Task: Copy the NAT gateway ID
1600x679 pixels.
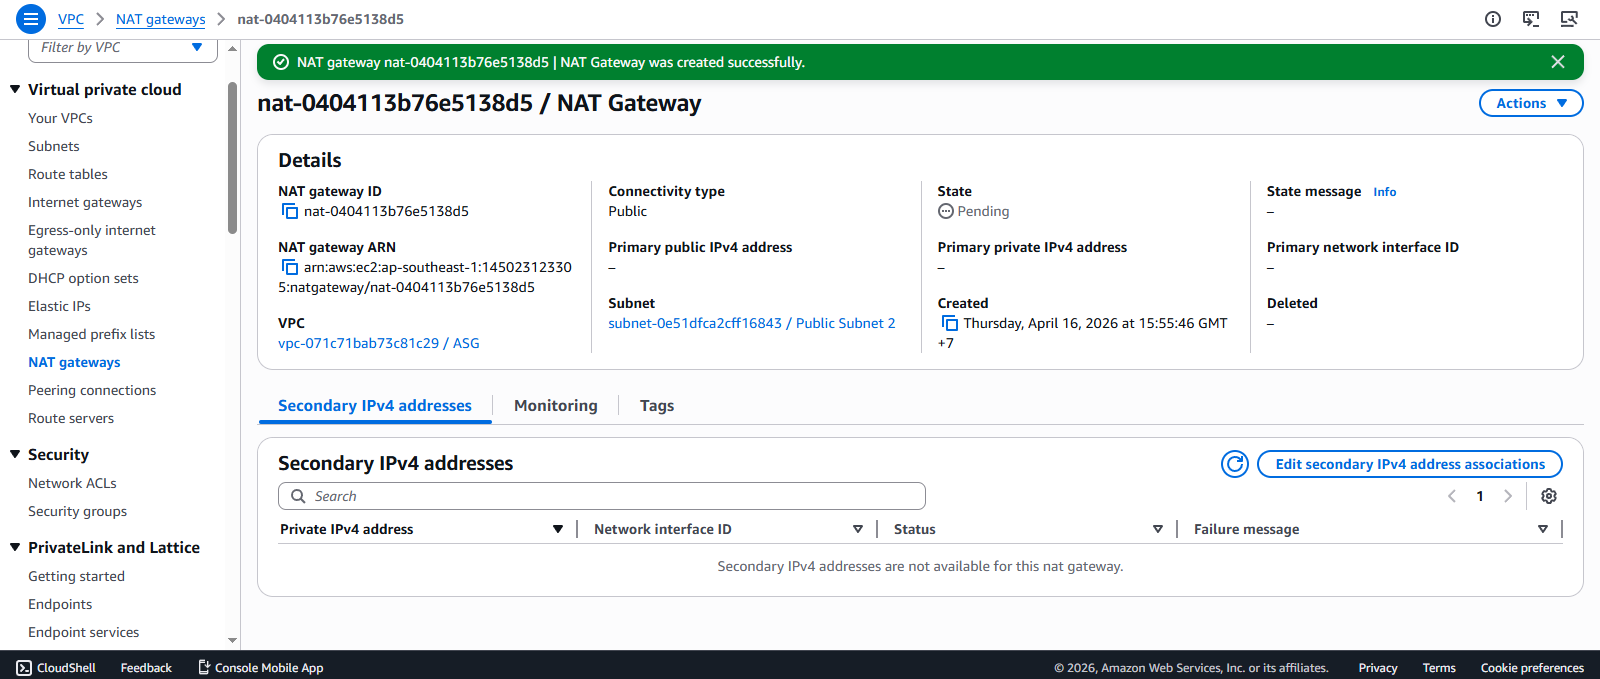Action: [x=290, y=211]
